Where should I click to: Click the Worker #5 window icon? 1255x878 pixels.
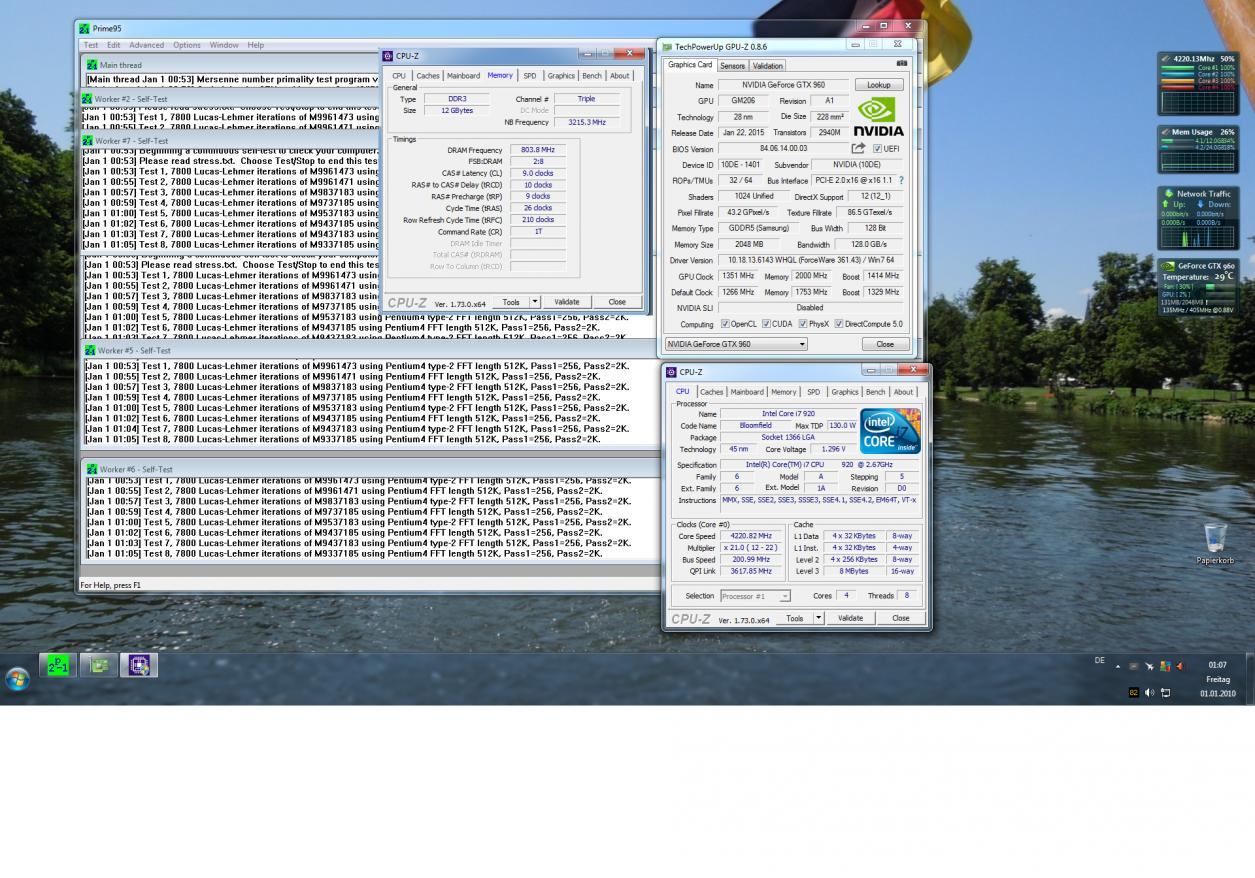[89, 351]
